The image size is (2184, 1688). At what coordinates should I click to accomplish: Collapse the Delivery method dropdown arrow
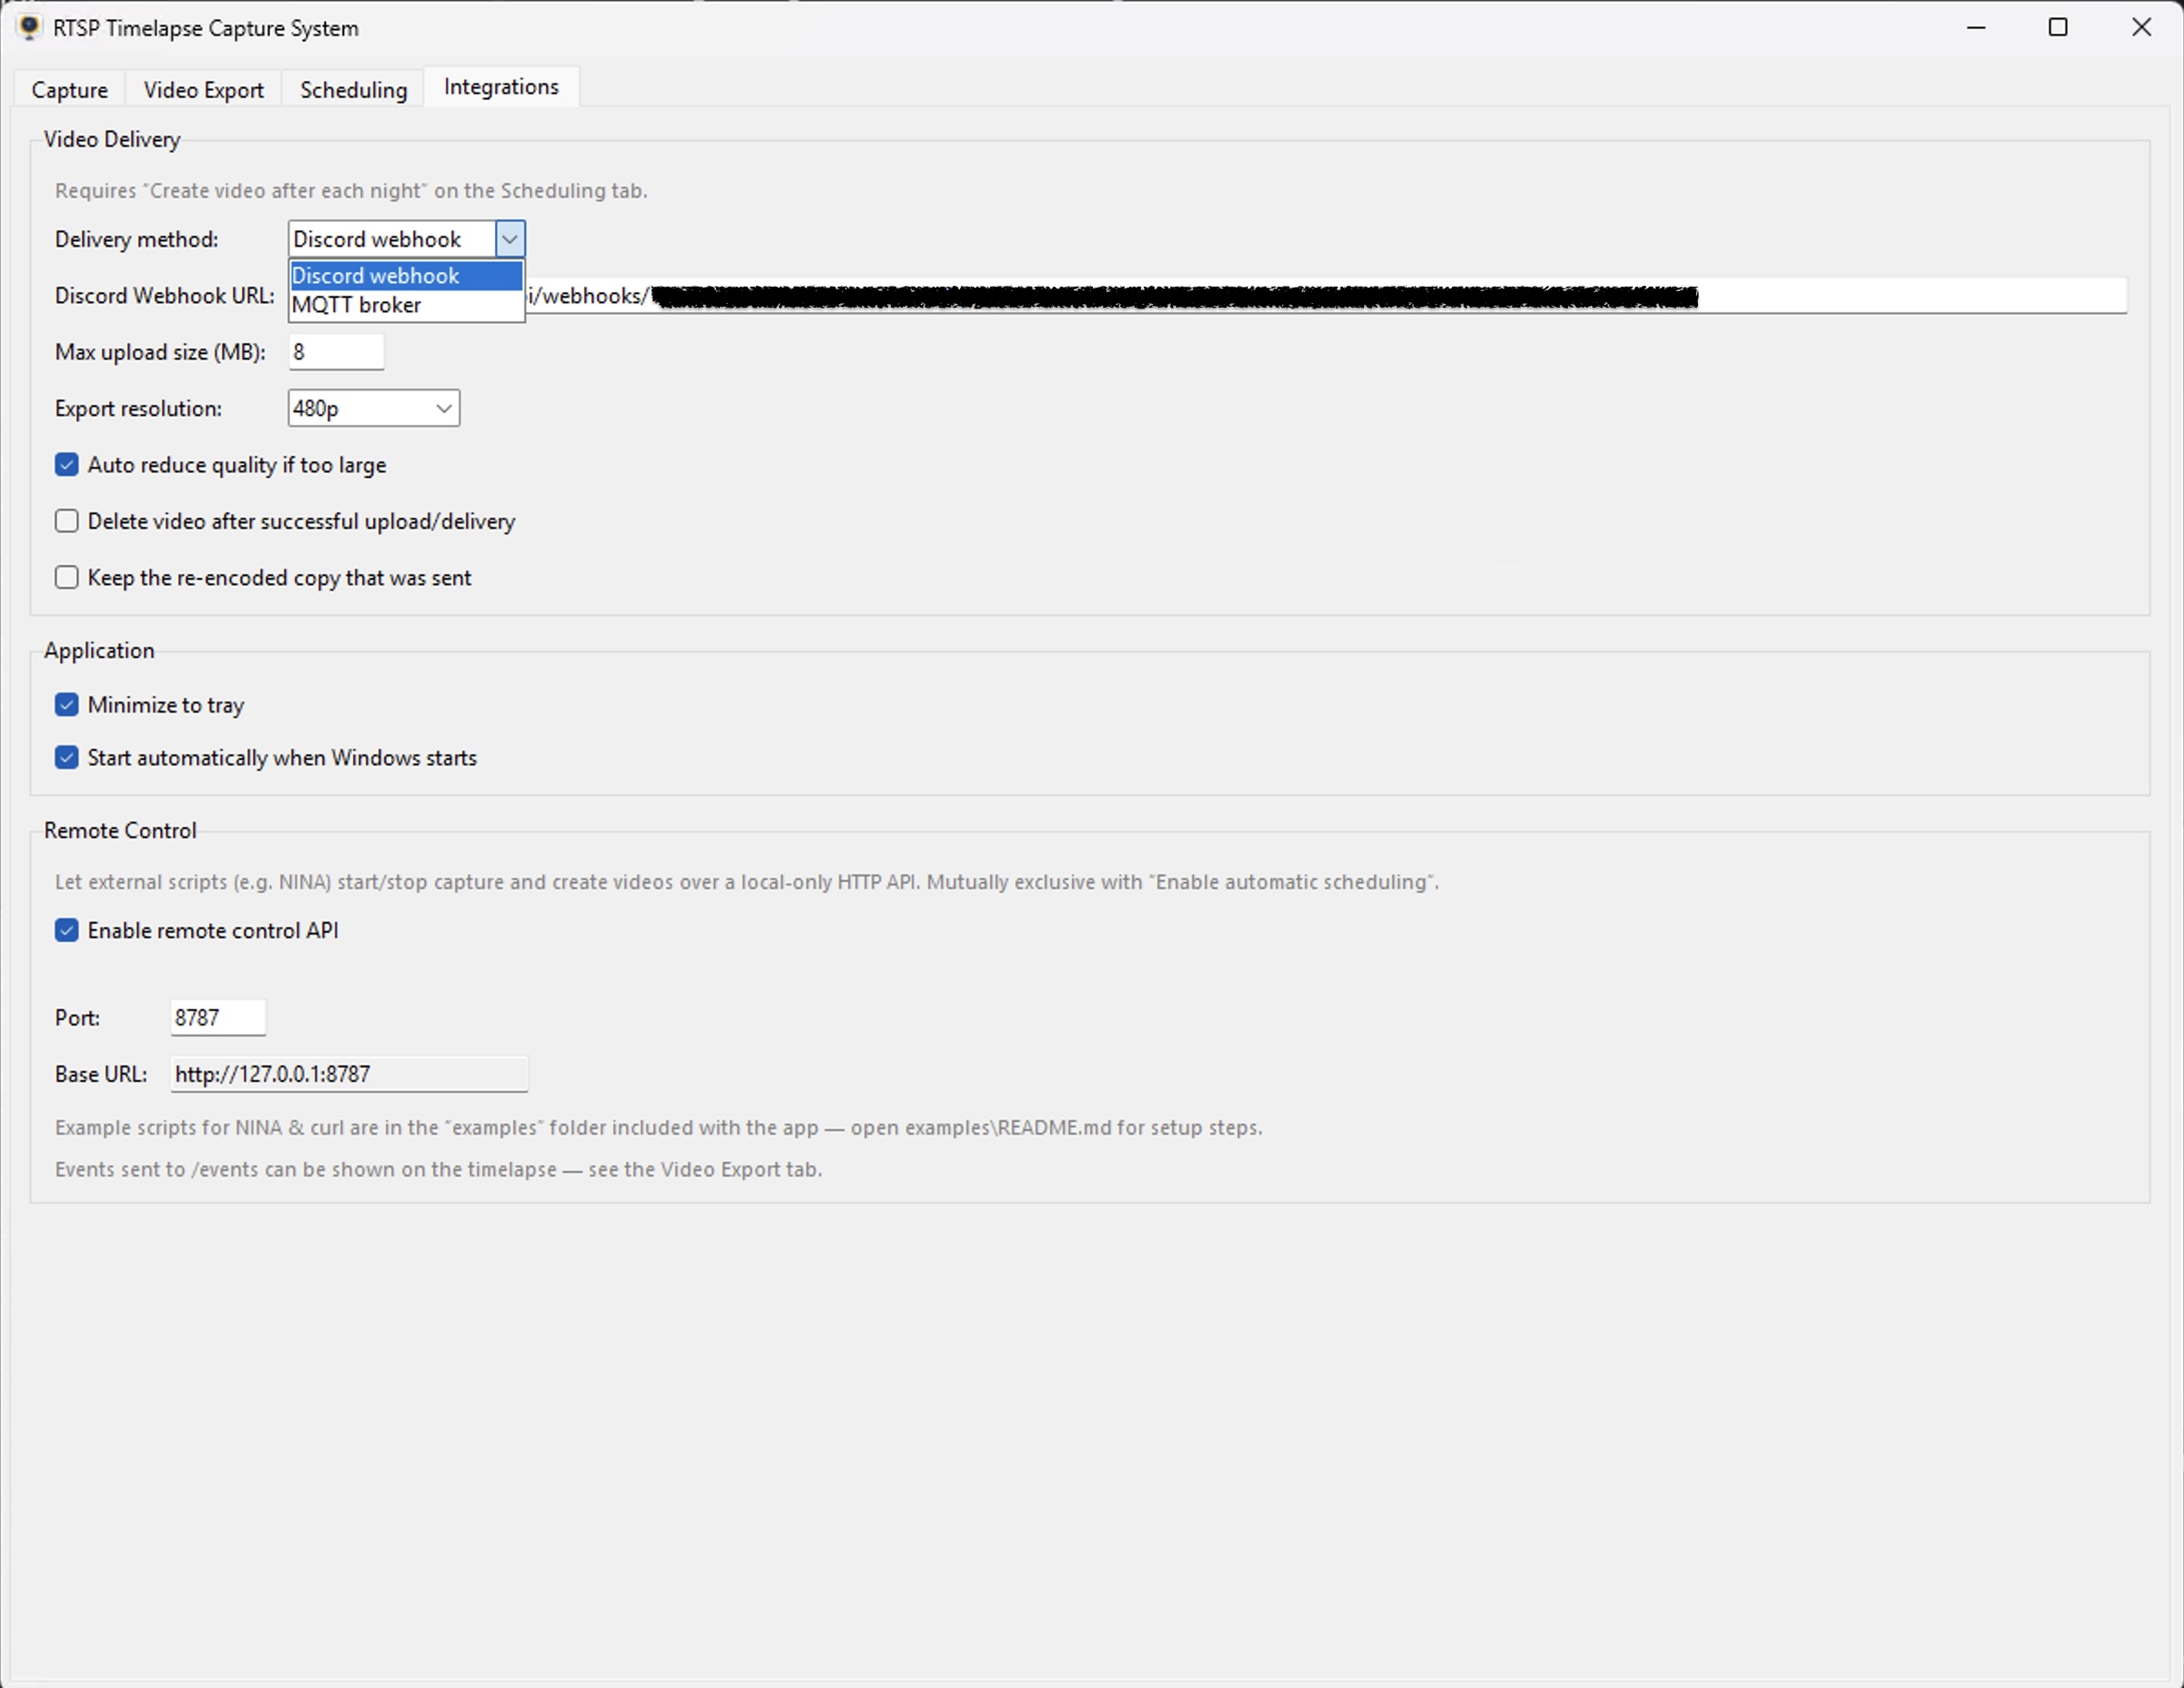(509, 239)
